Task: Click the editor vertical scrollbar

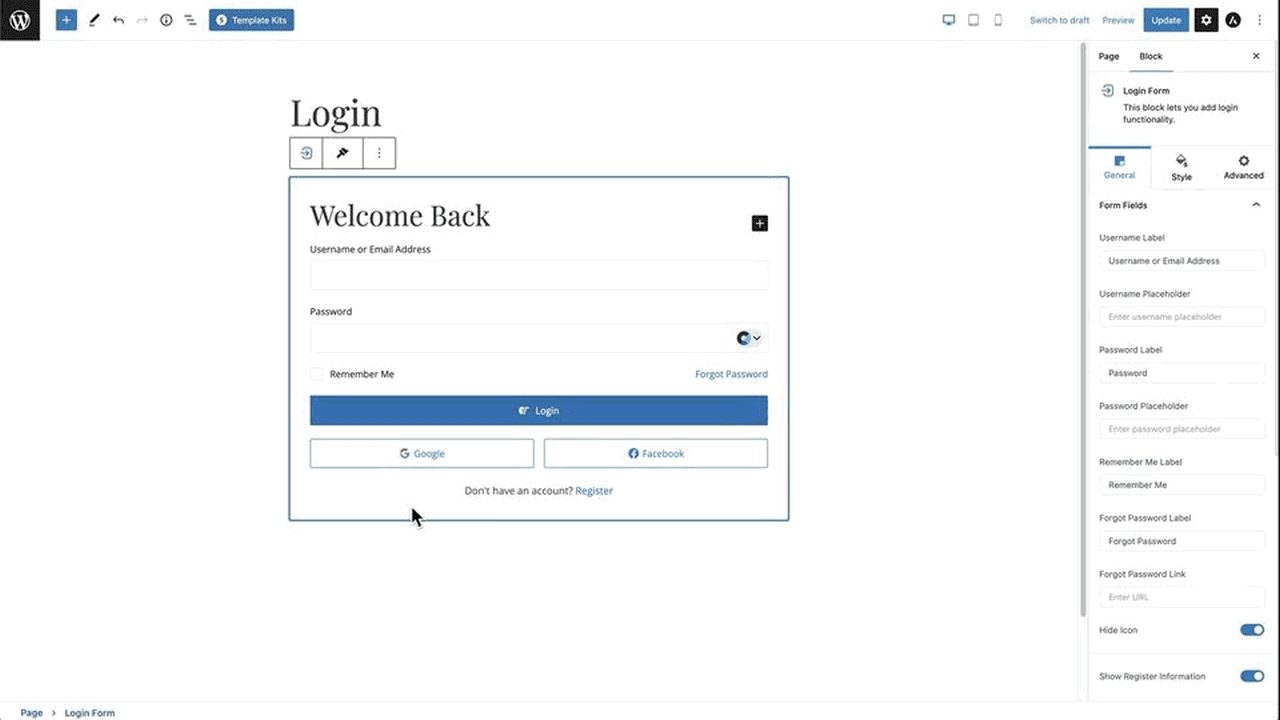Action: click(x=1083, y=330)
